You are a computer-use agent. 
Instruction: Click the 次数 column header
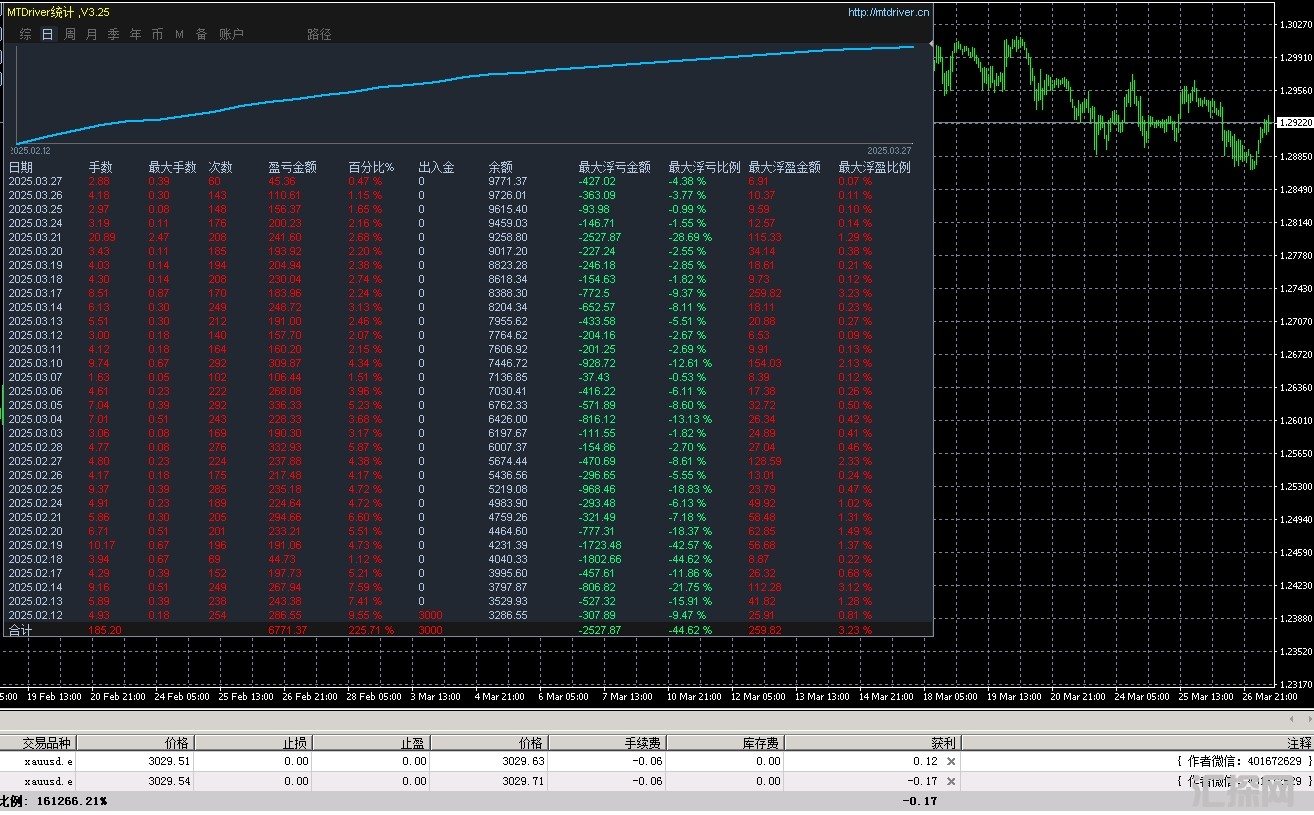221,167
